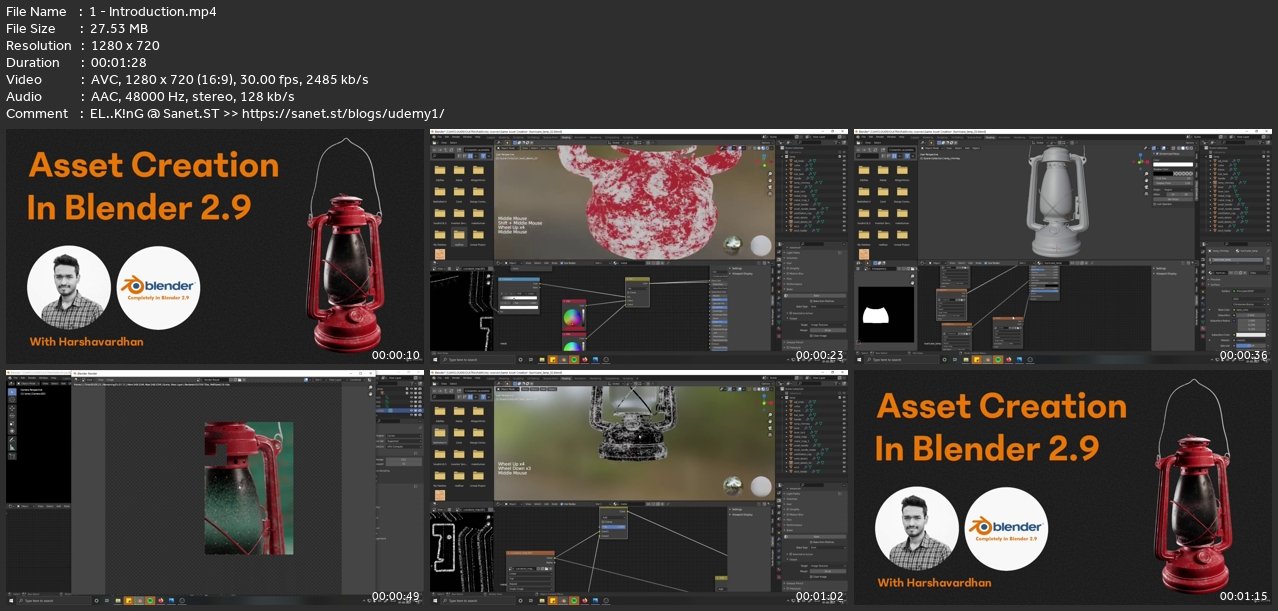This screenshot has height=611, width=1278.
Task: Click the ColorRamp gradient bar in 00:00:23 frame
Action: (x=517, y=299)
